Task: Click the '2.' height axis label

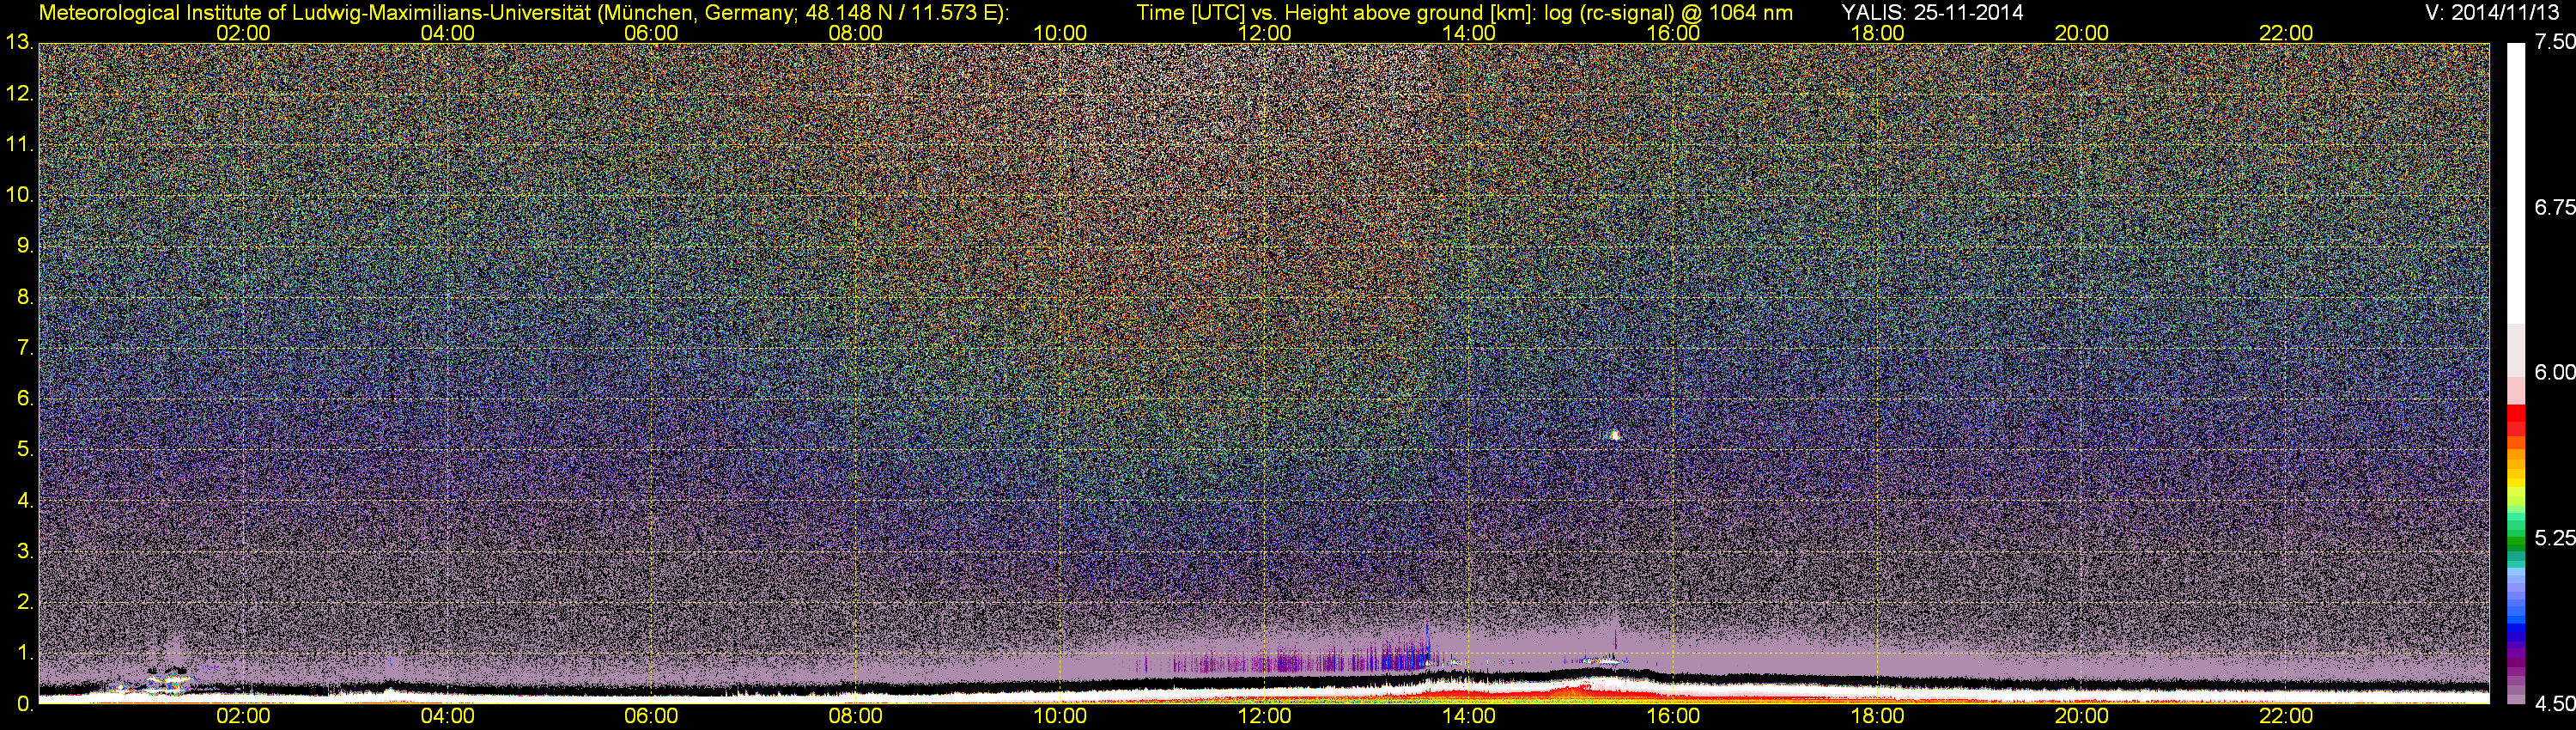Action: [x=25, y=602]
